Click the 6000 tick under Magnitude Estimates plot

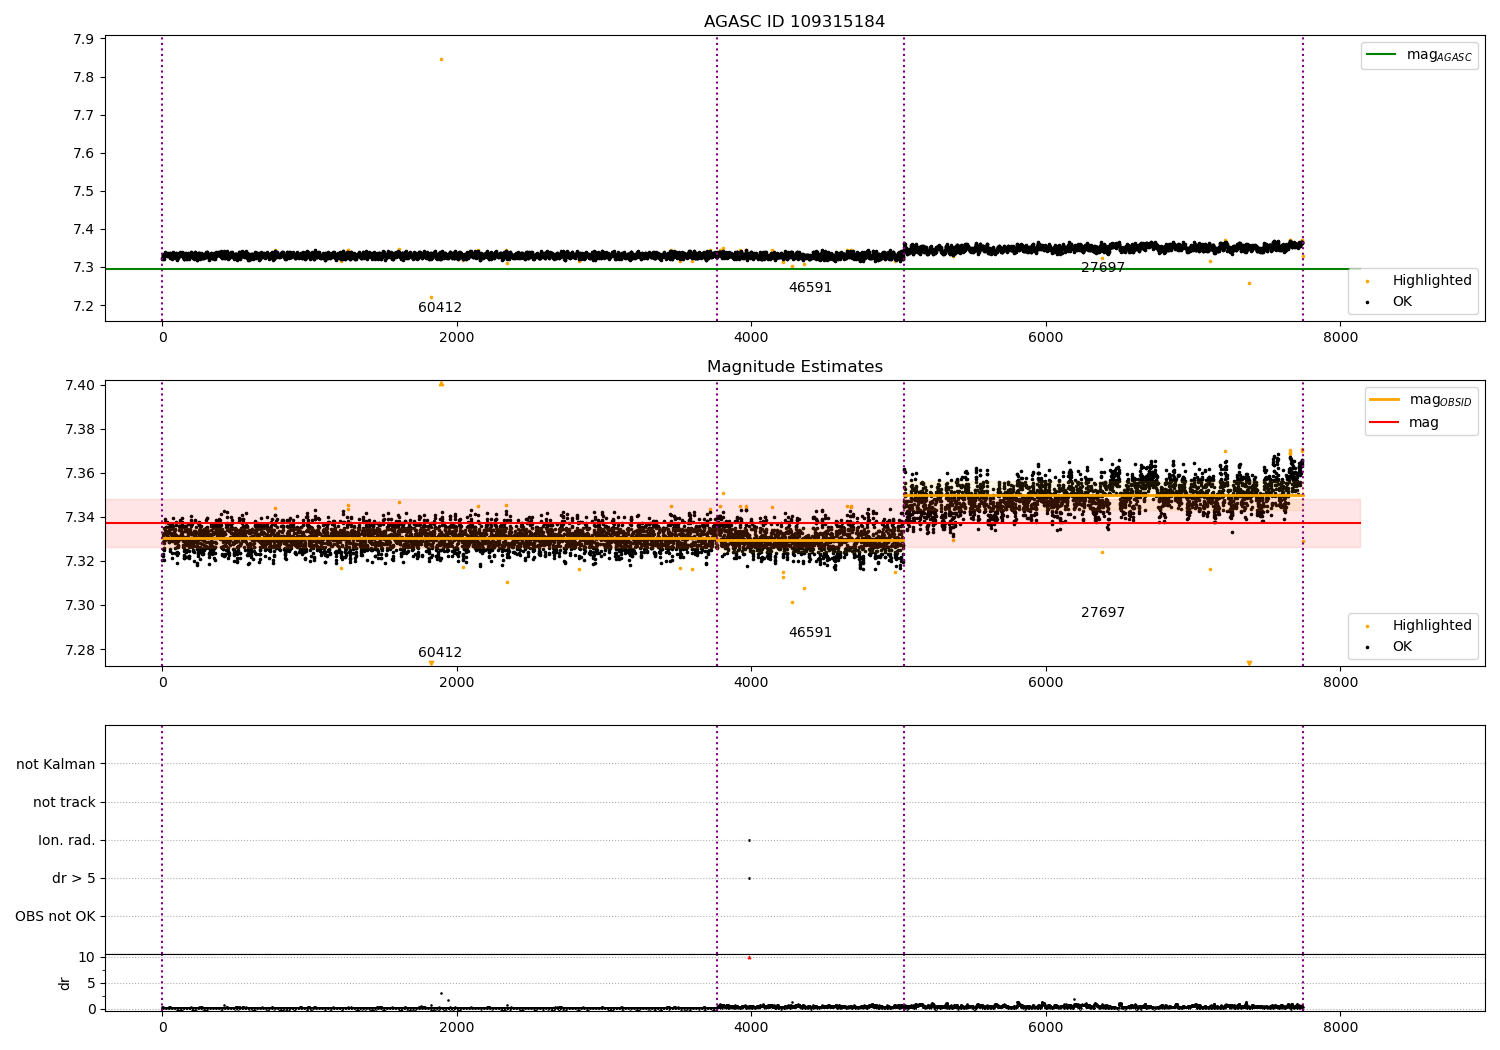(1046, 683)
